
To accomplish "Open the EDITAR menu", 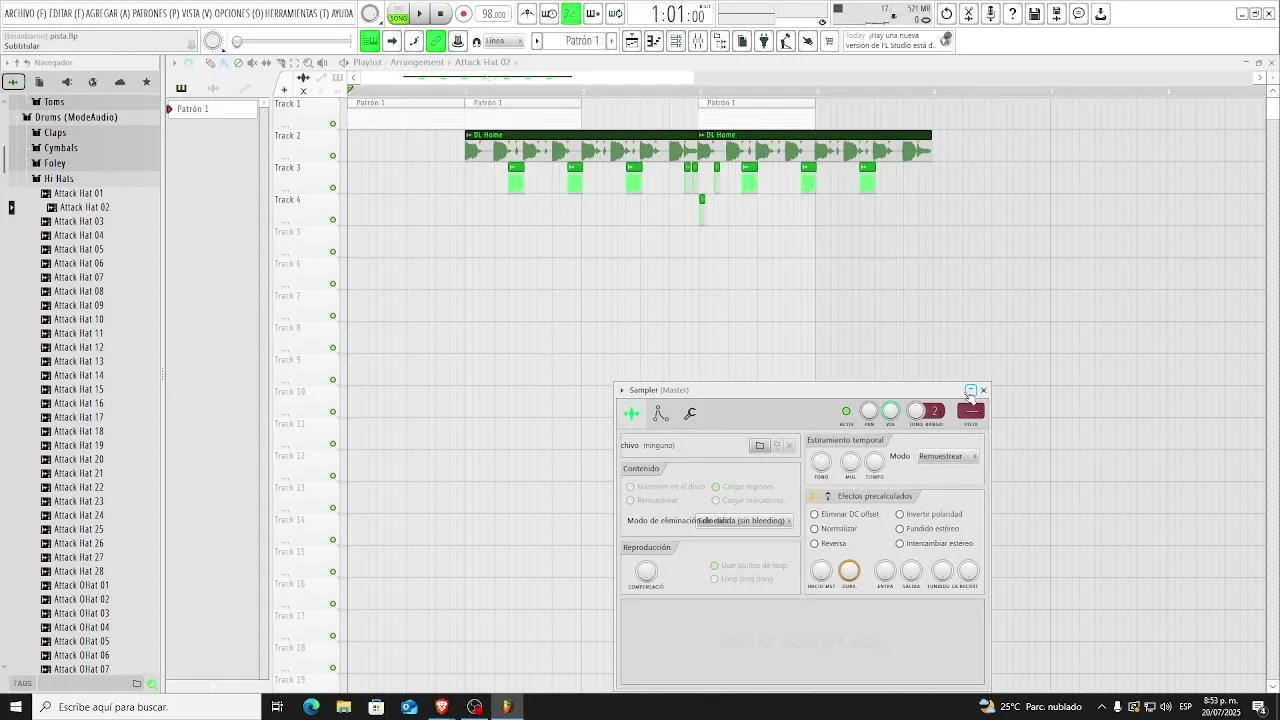I will pyautogui.click(x=67, y=14).
